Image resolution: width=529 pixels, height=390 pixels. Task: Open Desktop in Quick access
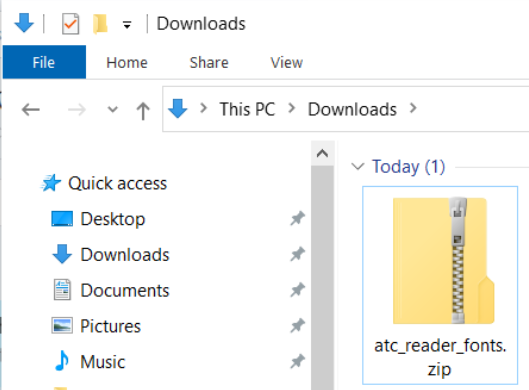pyautogui.click(x=113, y=219)
